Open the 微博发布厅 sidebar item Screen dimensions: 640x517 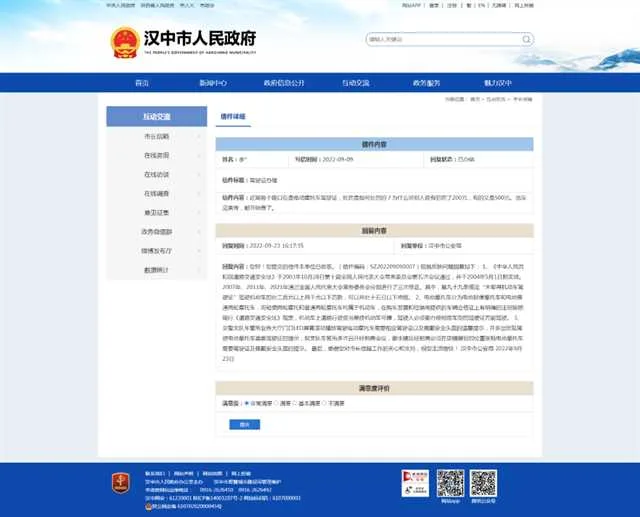click(x=156, y=251)
